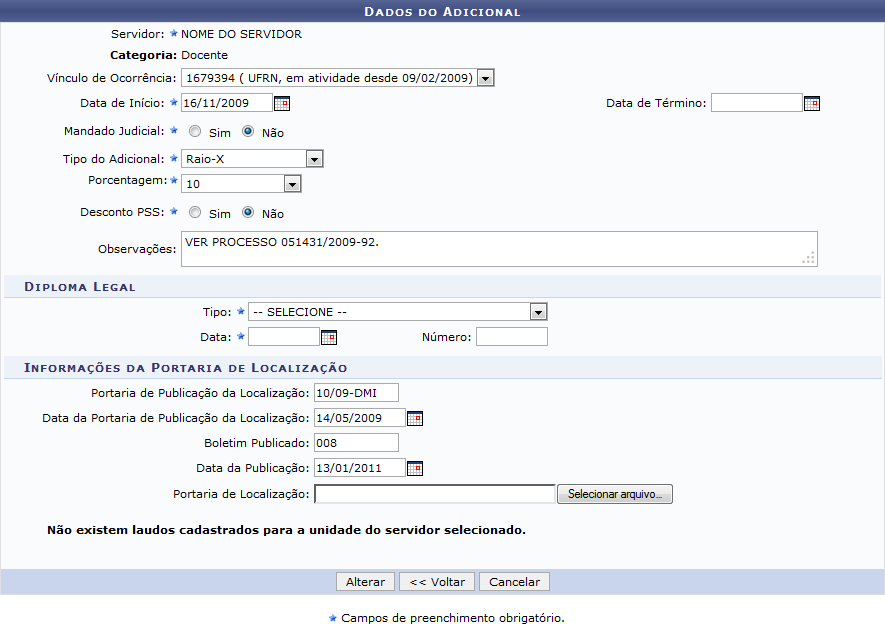Viewport: 885px width, 624px height.
Task: Choose Sim for Desconto PSS
Action: [x=195, y=212]
